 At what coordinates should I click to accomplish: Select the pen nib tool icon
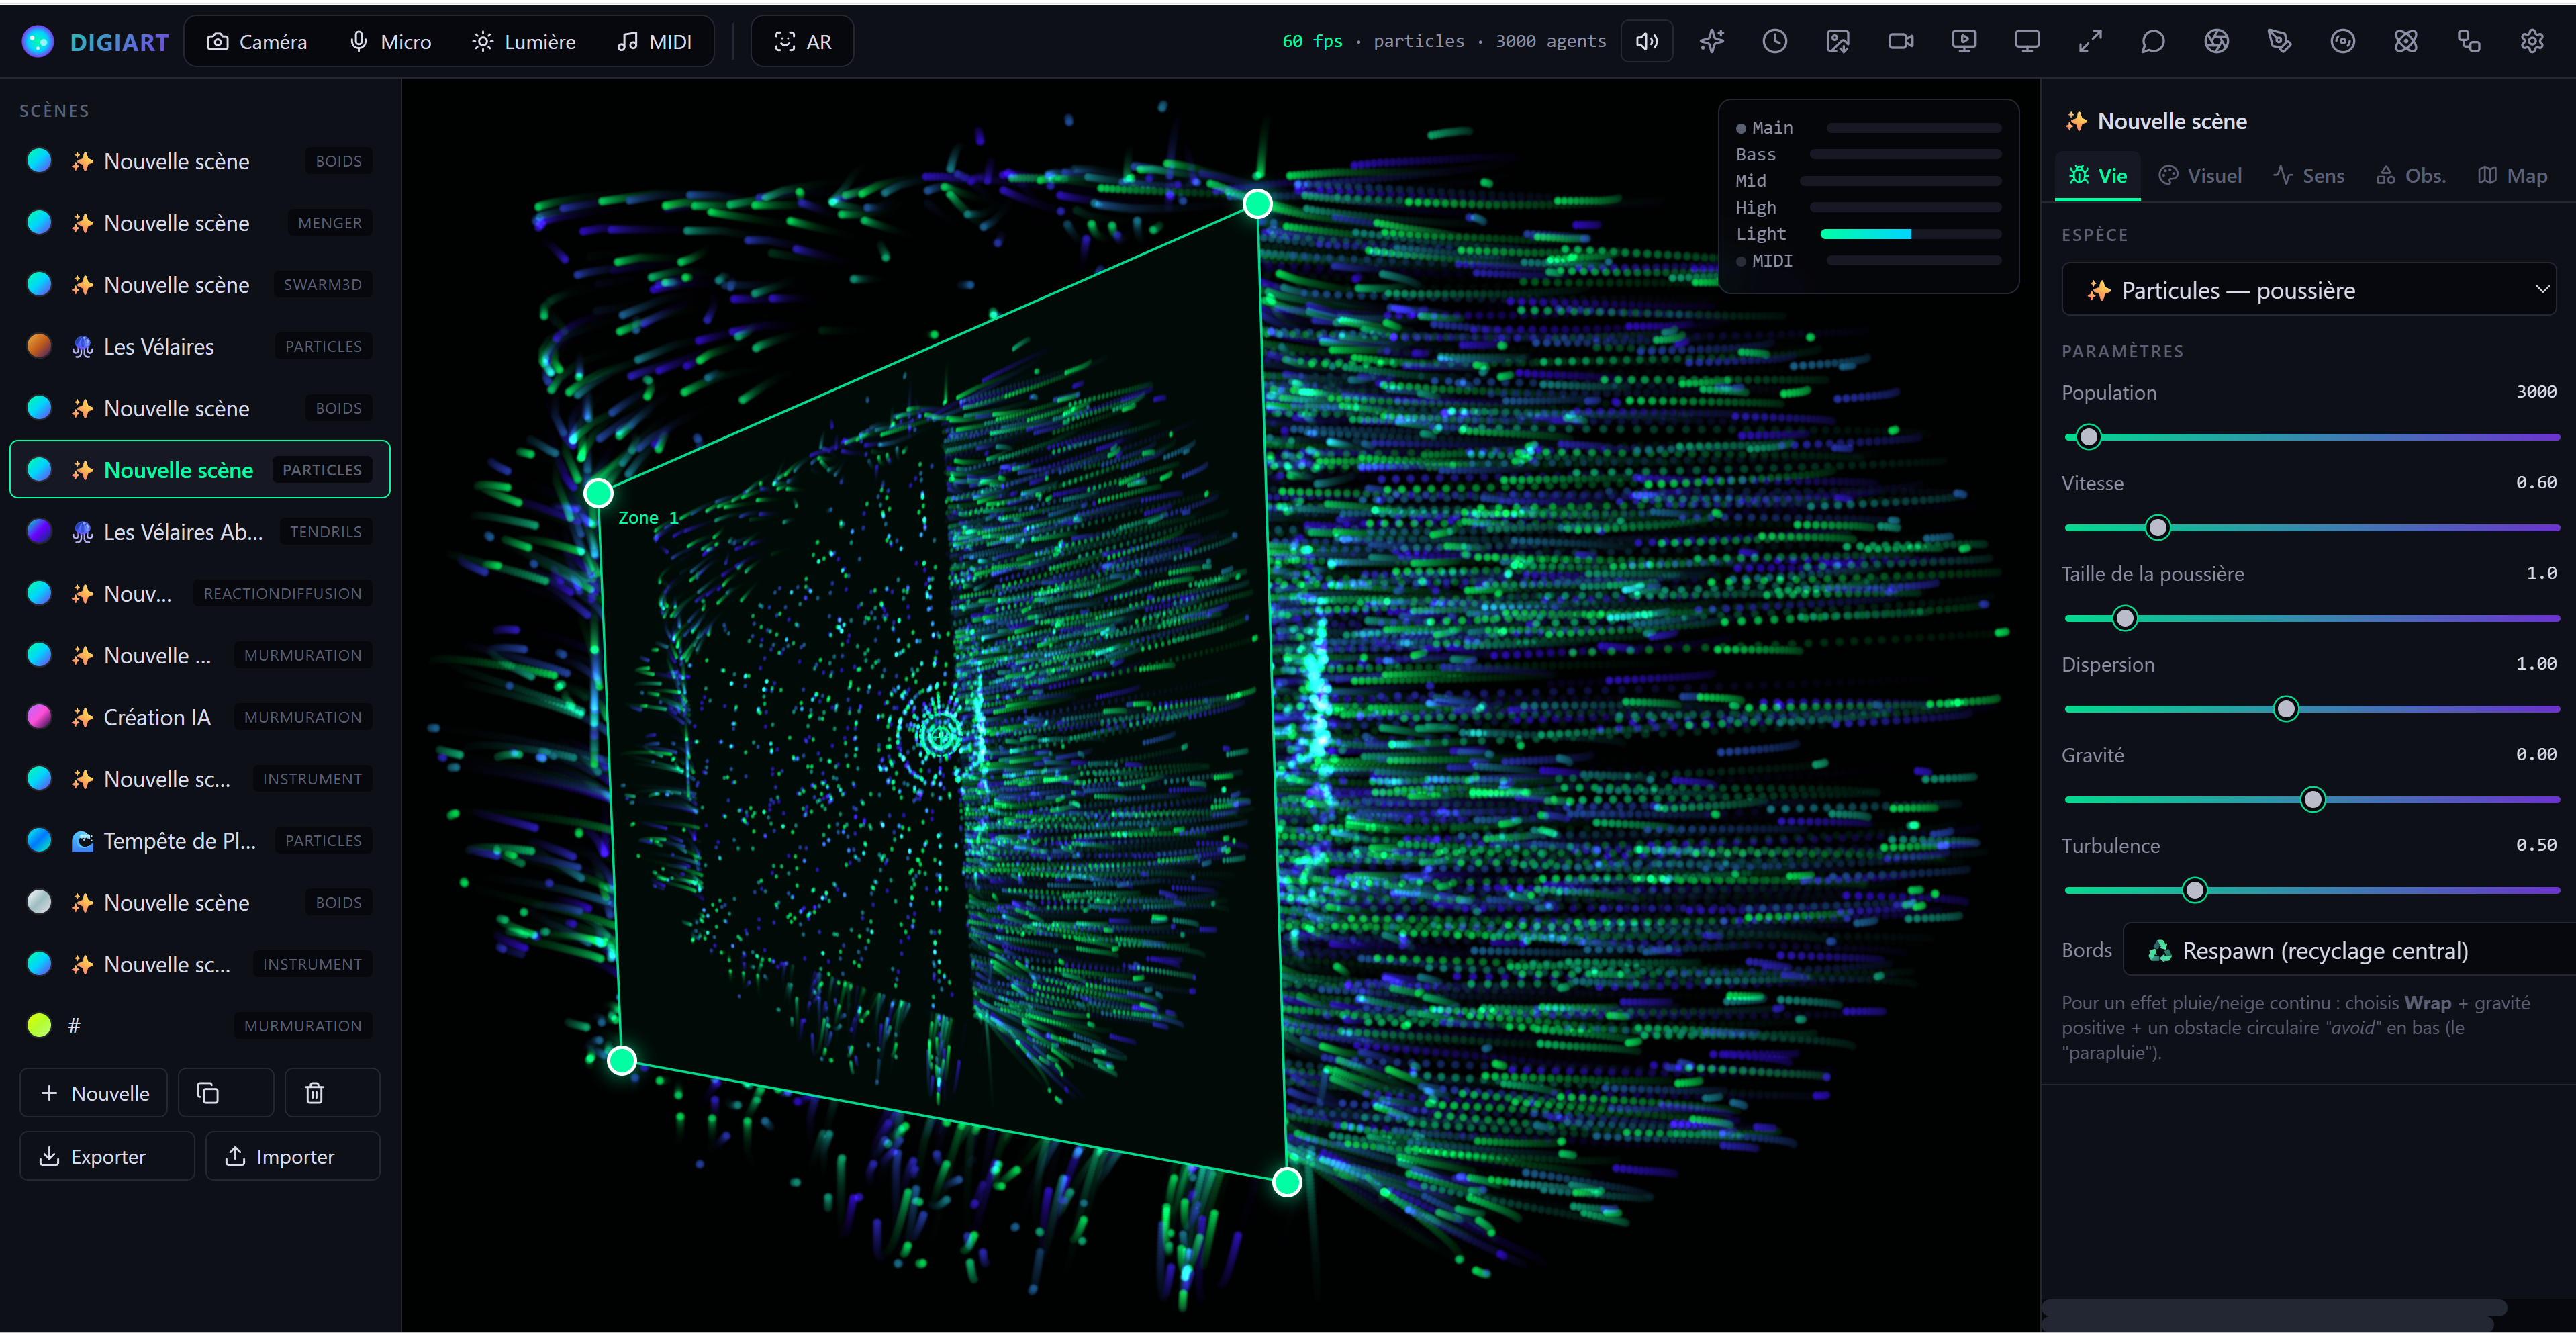coord(2279,41)
